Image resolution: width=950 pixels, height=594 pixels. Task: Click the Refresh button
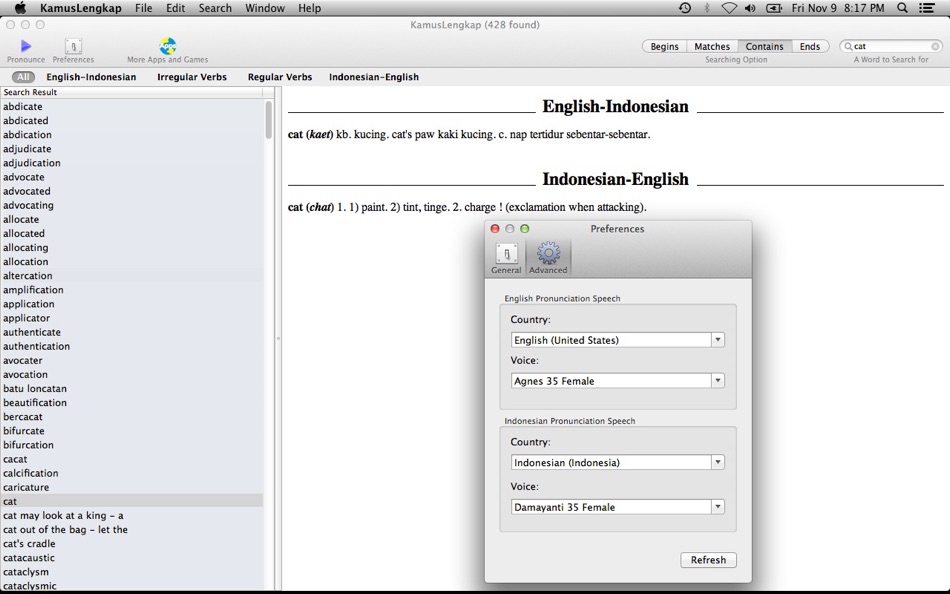pos(708,560)
